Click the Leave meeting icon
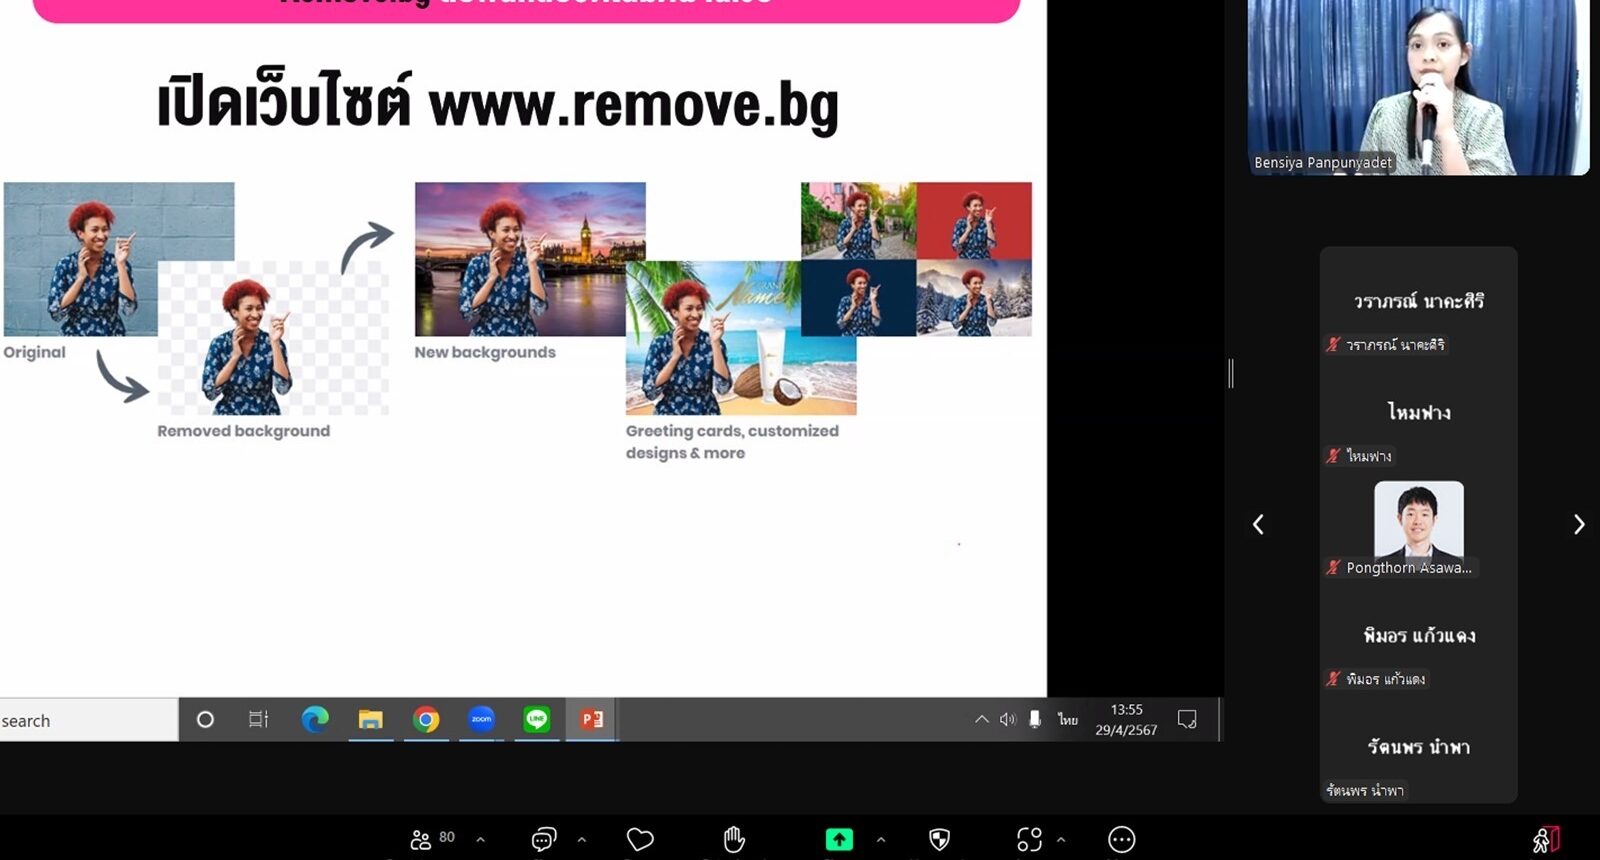 1546,839
